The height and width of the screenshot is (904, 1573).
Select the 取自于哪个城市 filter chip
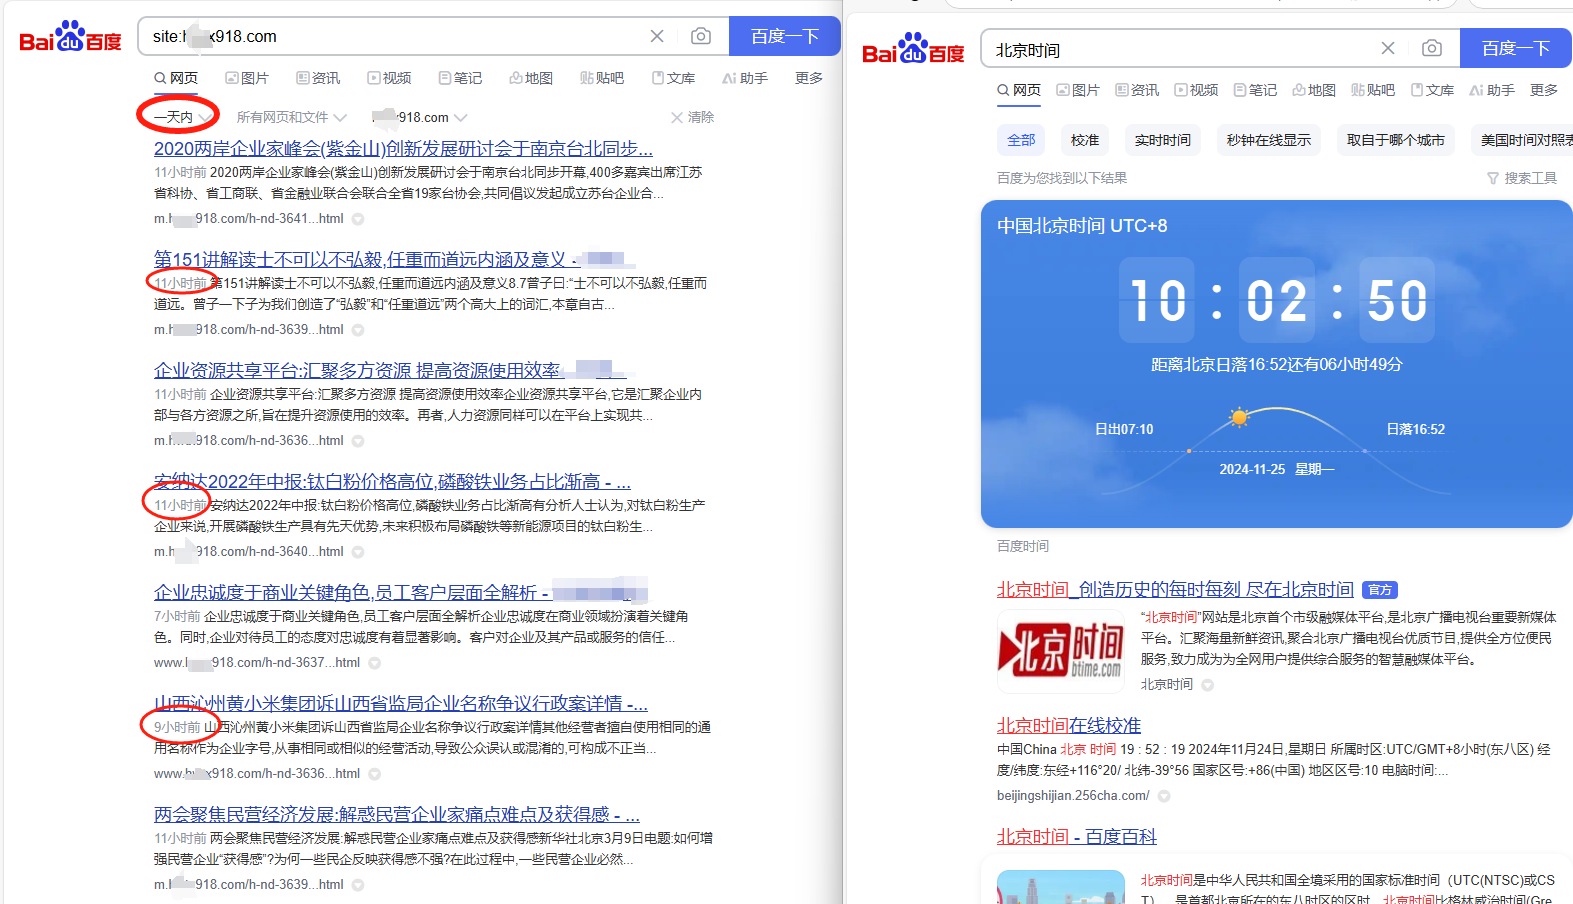pyautogui.click(x=1396, y=140)
